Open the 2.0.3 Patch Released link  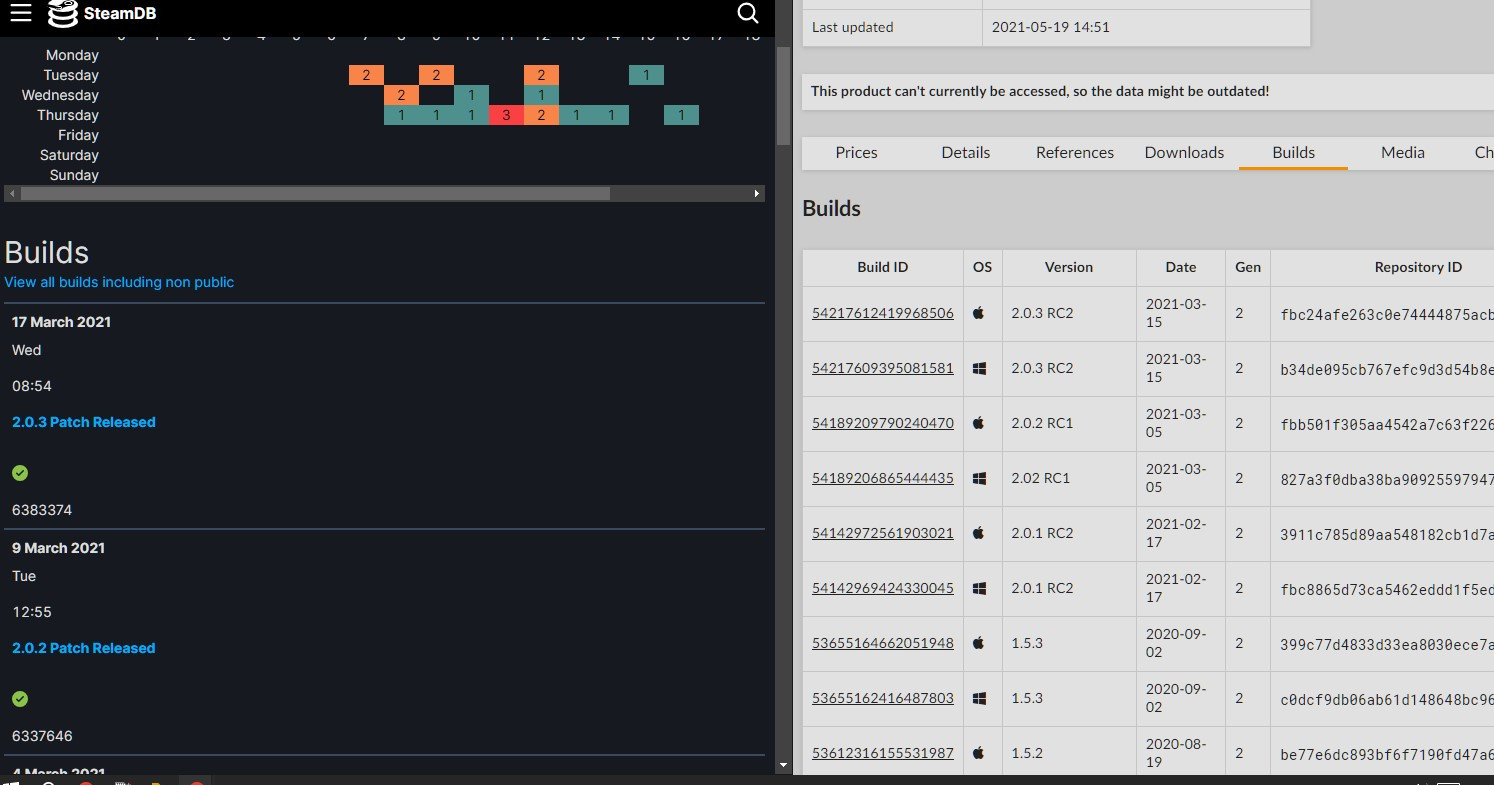pyautogui.click(x=84, y=422)
